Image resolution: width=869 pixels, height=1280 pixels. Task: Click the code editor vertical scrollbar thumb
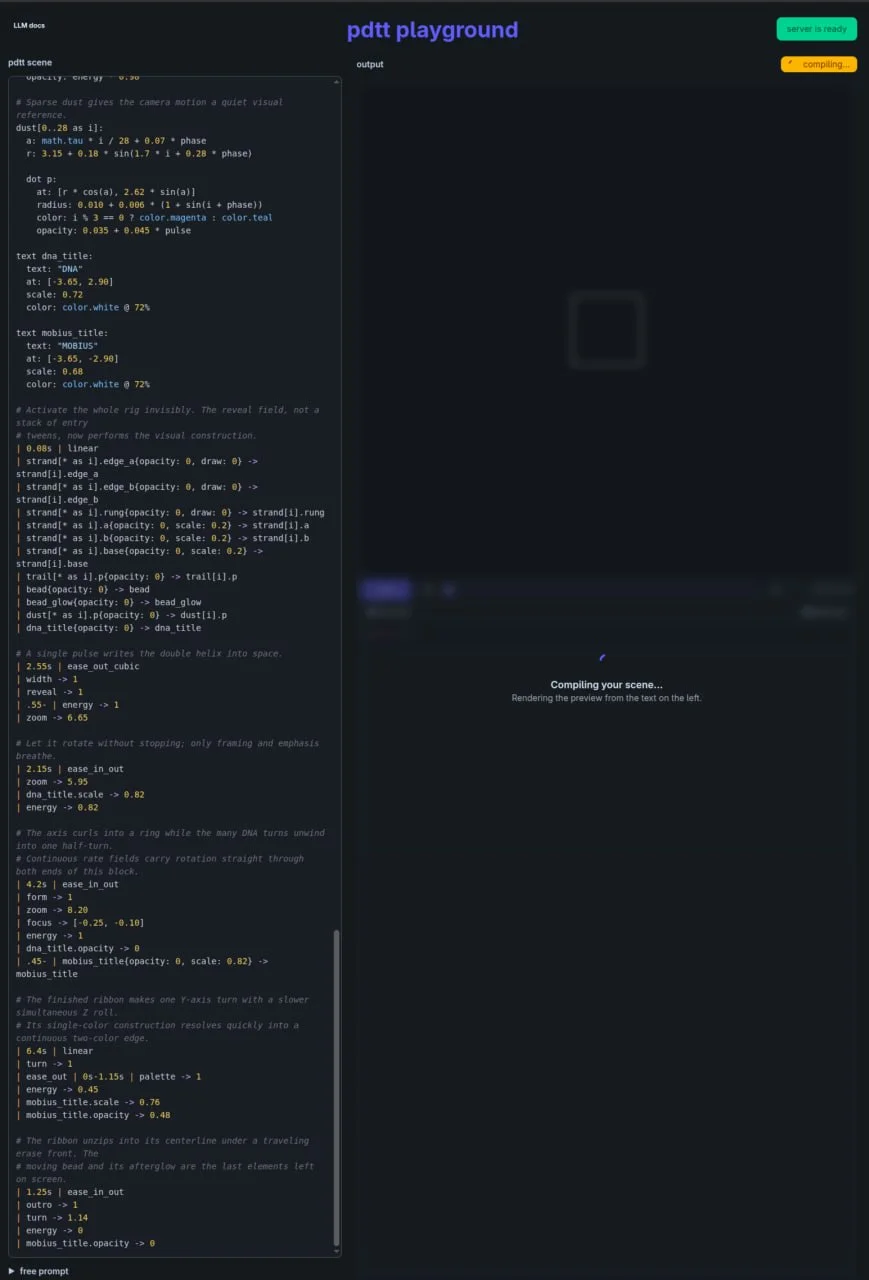pyautogui.click(x=336, y=1088)
